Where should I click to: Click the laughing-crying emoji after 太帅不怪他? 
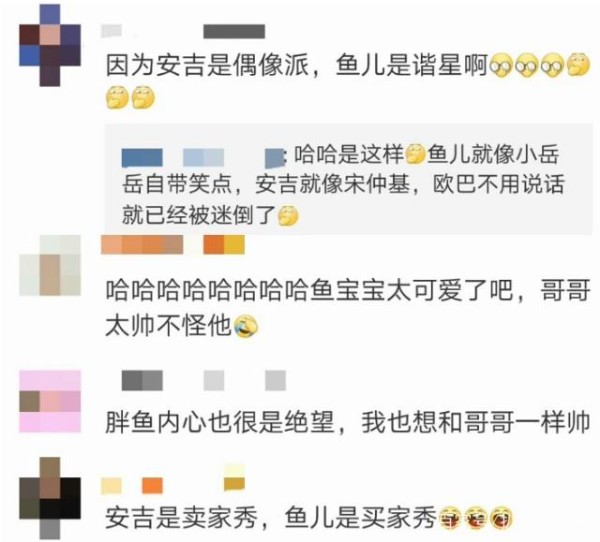245,327
